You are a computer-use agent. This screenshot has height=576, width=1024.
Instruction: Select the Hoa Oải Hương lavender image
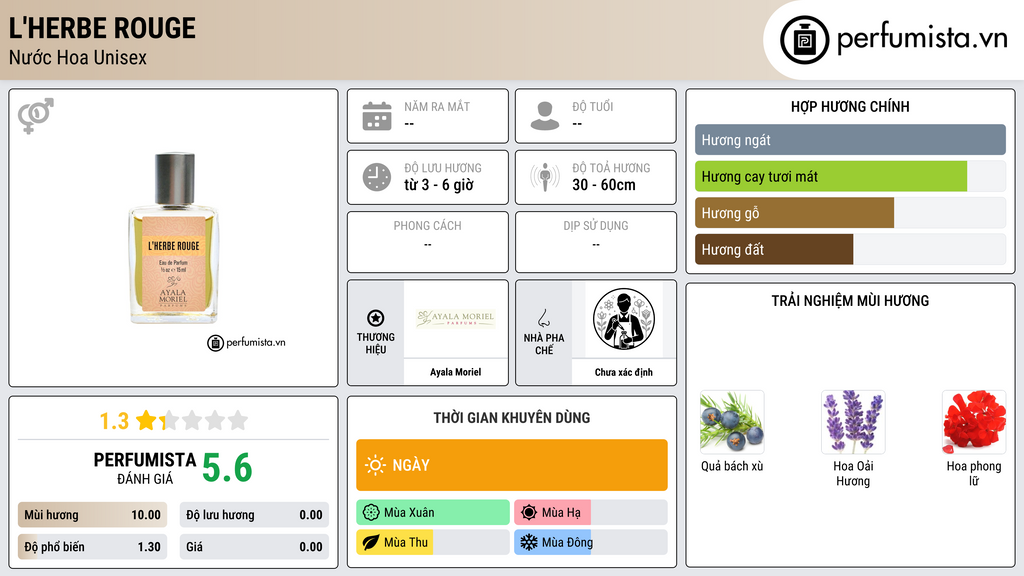point(853,422)
